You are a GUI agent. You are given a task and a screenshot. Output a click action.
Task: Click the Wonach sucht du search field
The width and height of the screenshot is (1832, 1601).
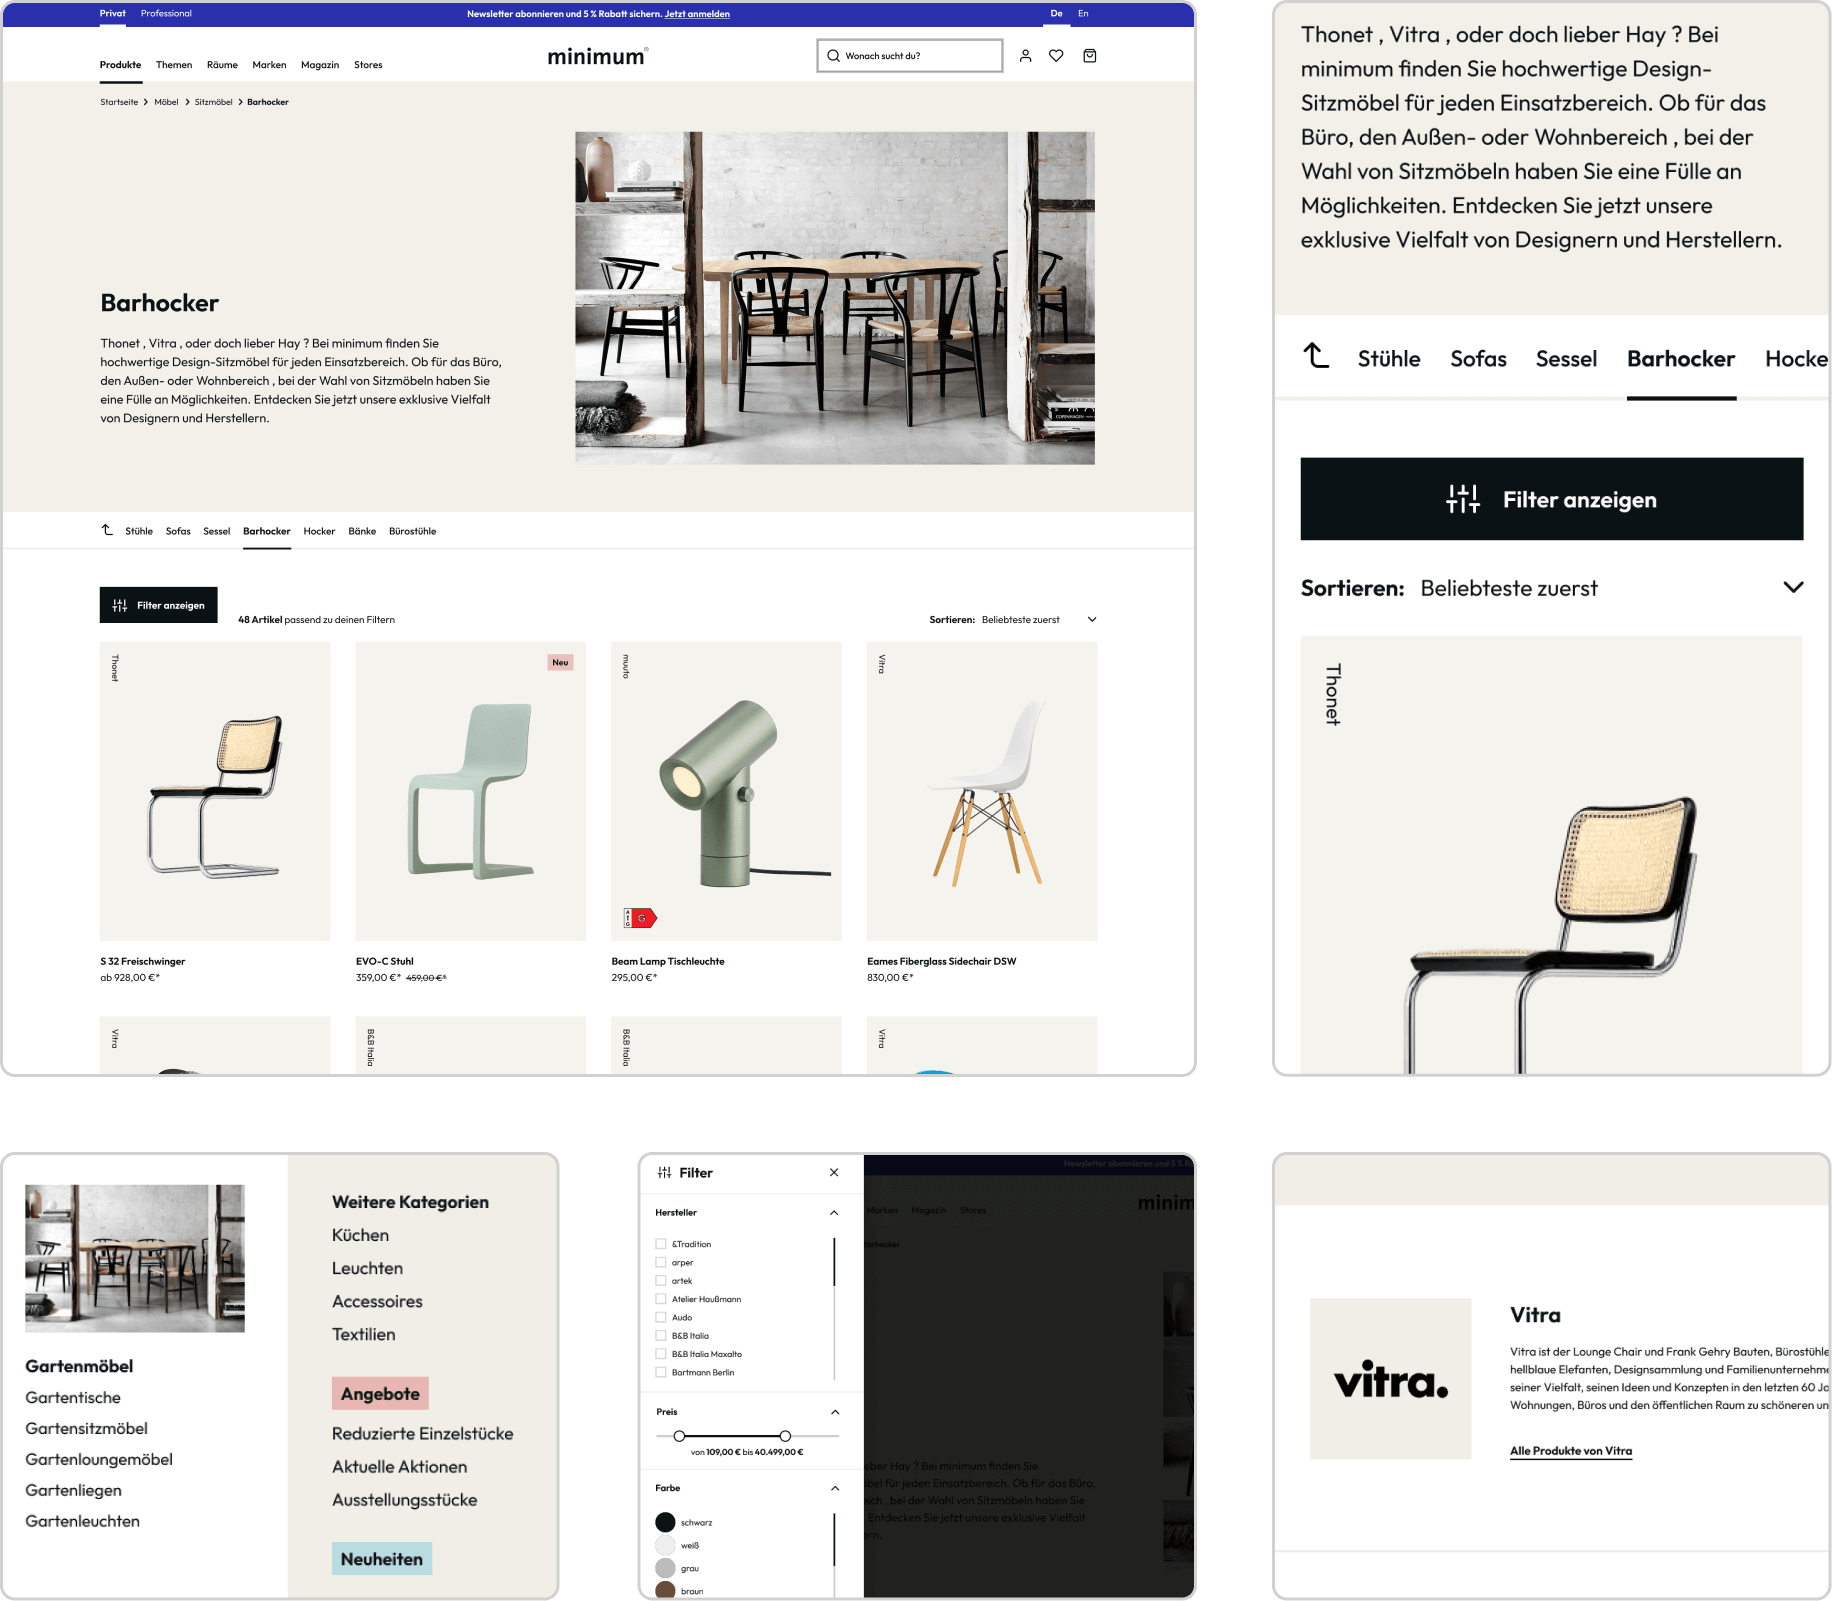[x=910, y=56]
